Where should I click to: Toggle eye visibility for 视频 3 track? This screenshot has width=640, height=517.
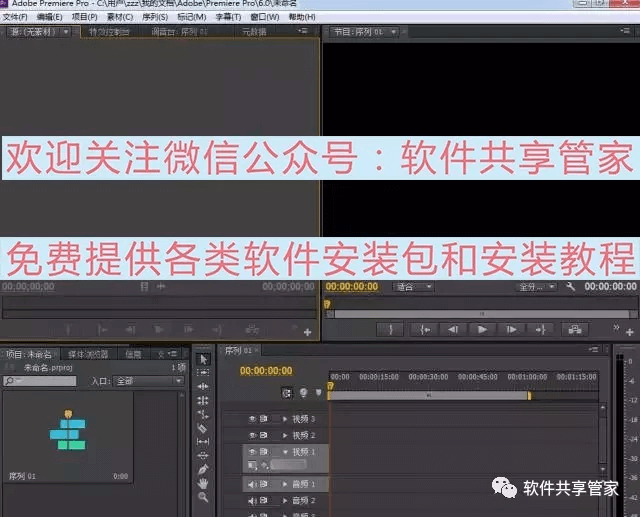click(x=252, y=419)
